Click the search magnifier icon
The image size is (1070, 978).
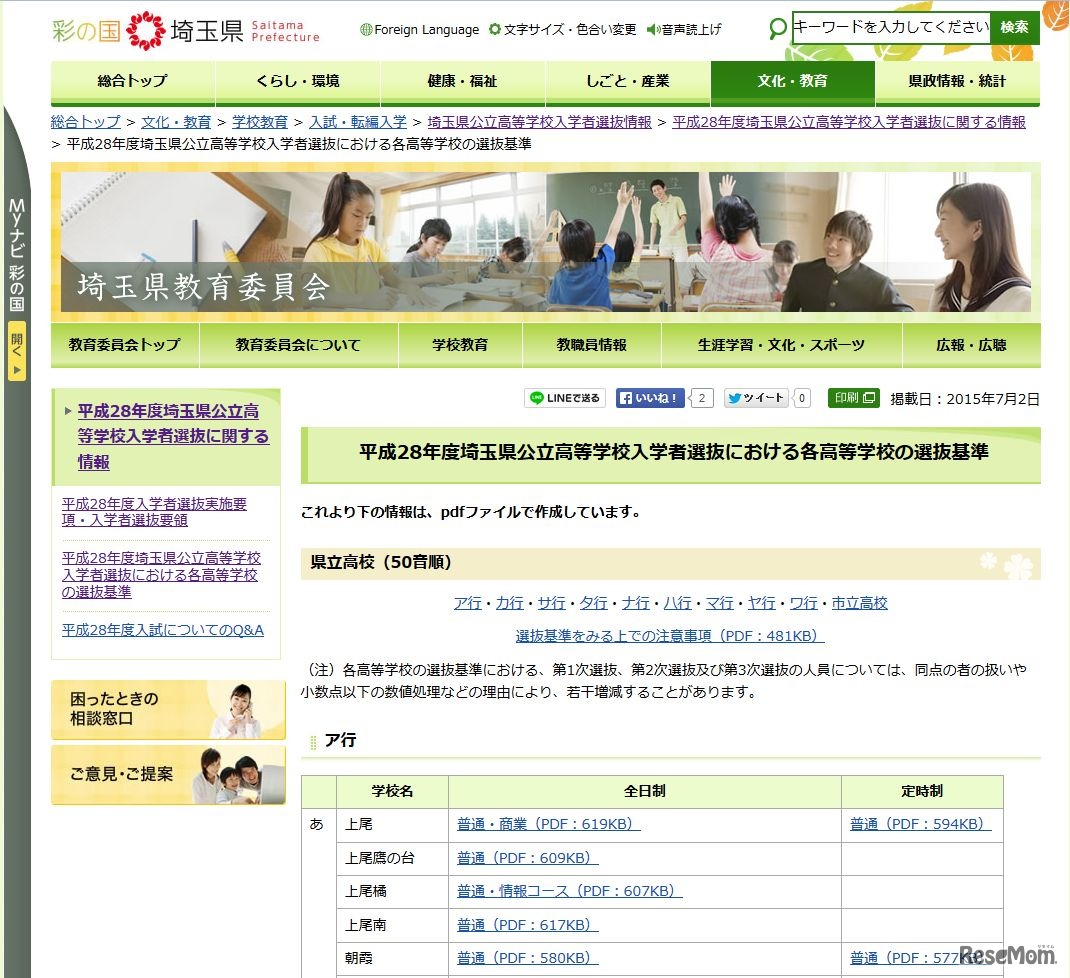[x=778, y=29]
